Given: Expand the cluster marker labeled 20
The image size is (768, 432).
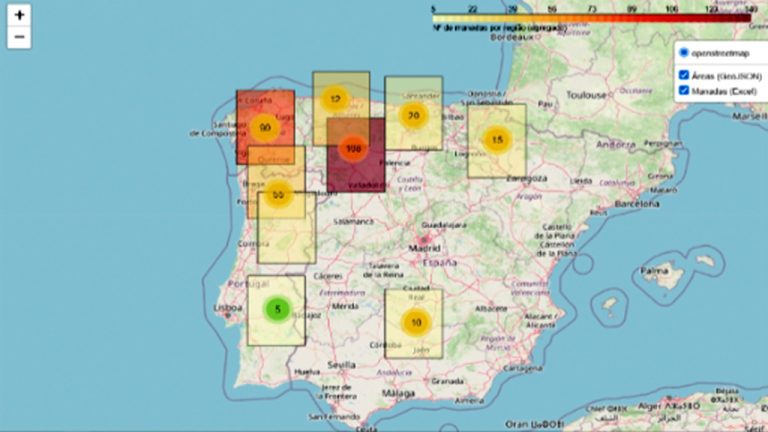Looking at the screenshot, I should (413, 115).
